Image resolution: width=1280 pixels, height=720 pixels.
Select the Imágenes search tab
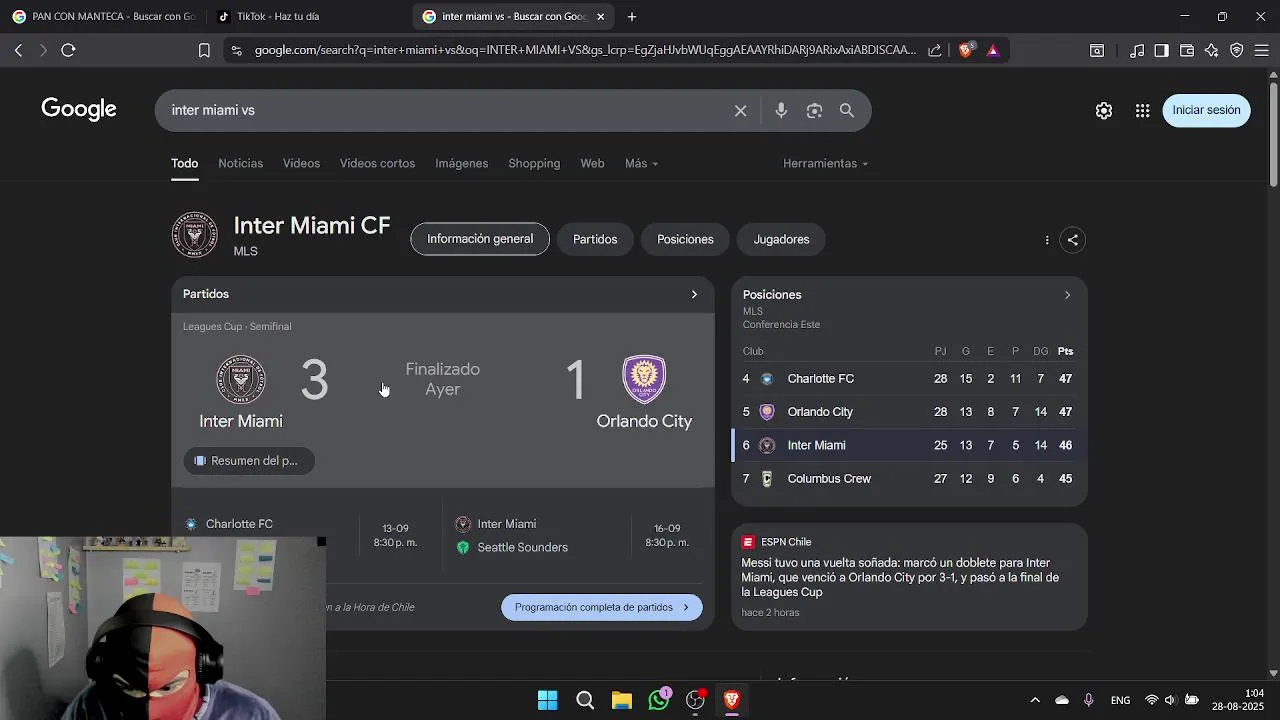coord(462,163)
